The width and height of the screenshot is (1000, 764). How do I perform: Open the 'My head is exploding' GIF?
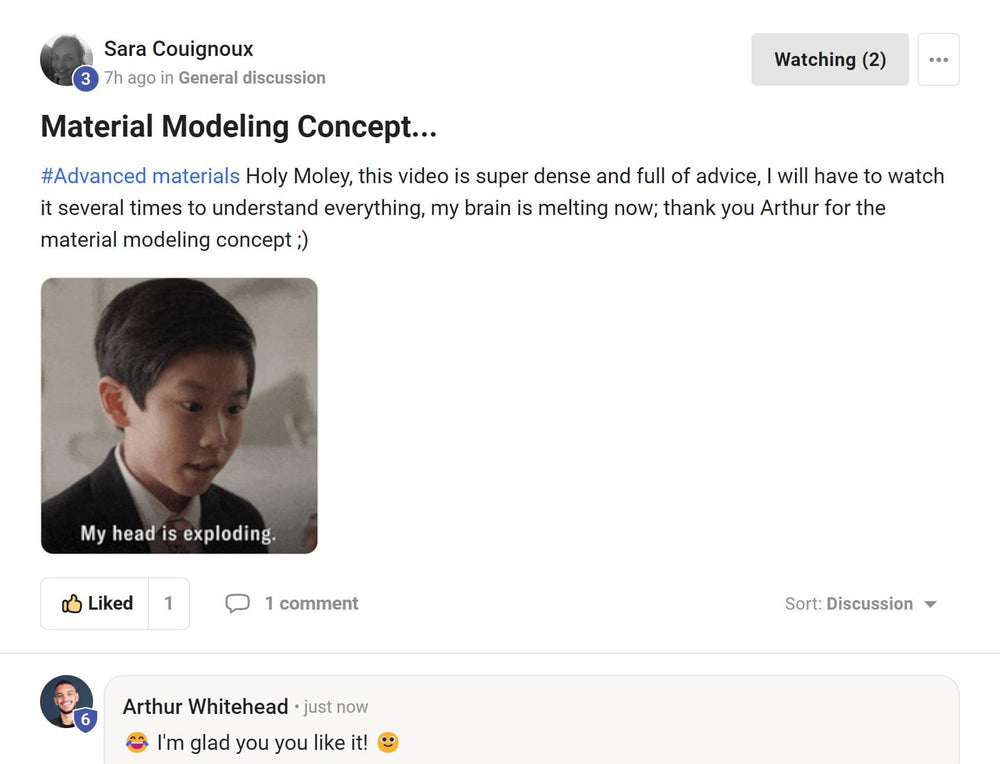coord(179,416)
